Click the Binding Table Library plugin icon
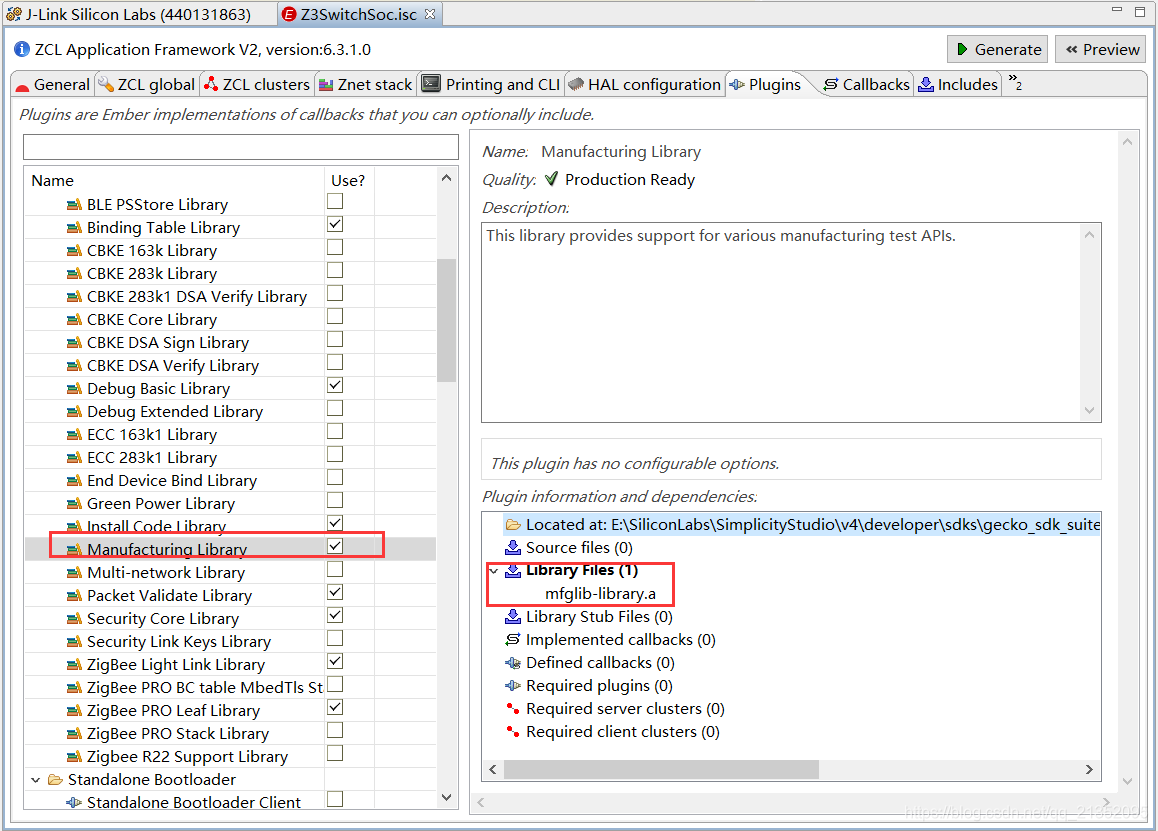Image resolution: width=1158 pixels, height=831 pixels. tap(74, 228)
